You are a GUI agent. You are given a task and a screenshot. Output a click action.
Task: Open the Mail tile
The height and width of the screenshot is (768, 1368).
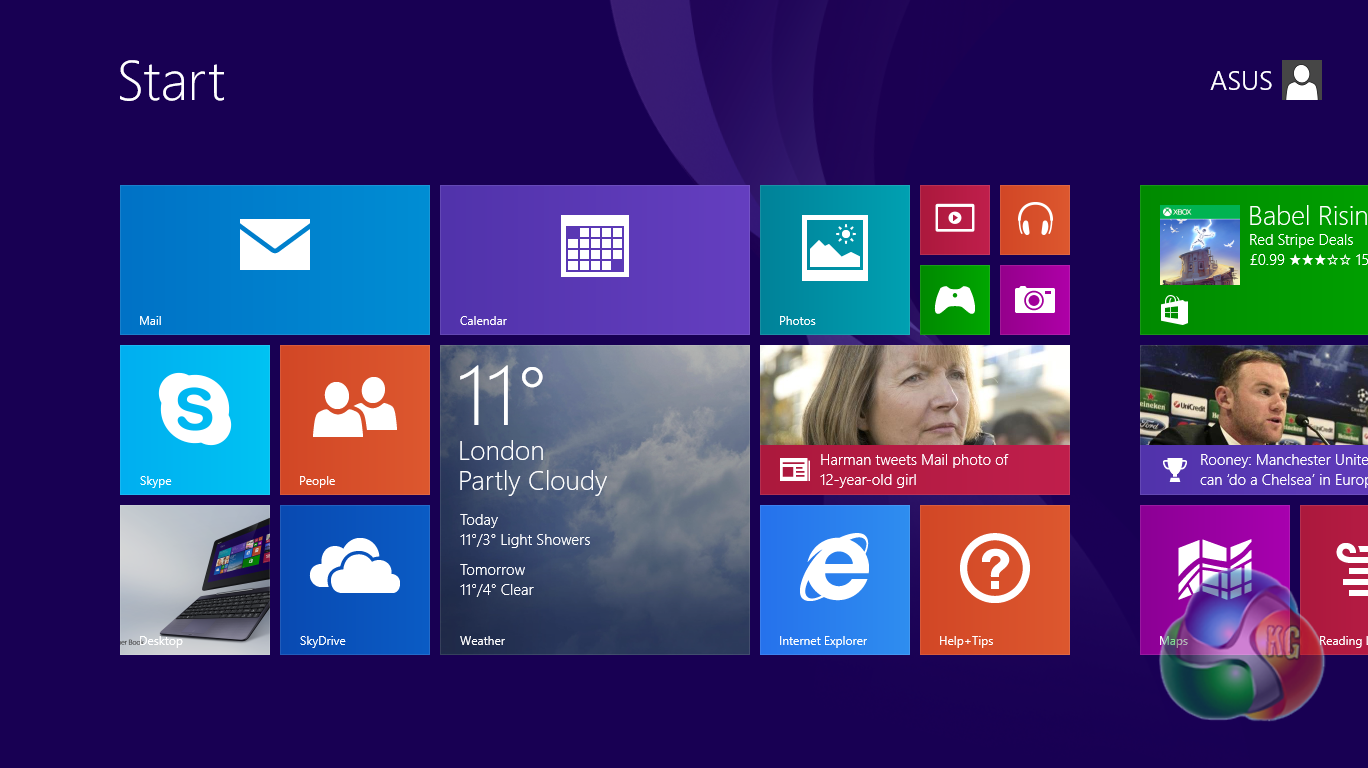[x=275, y=260]
